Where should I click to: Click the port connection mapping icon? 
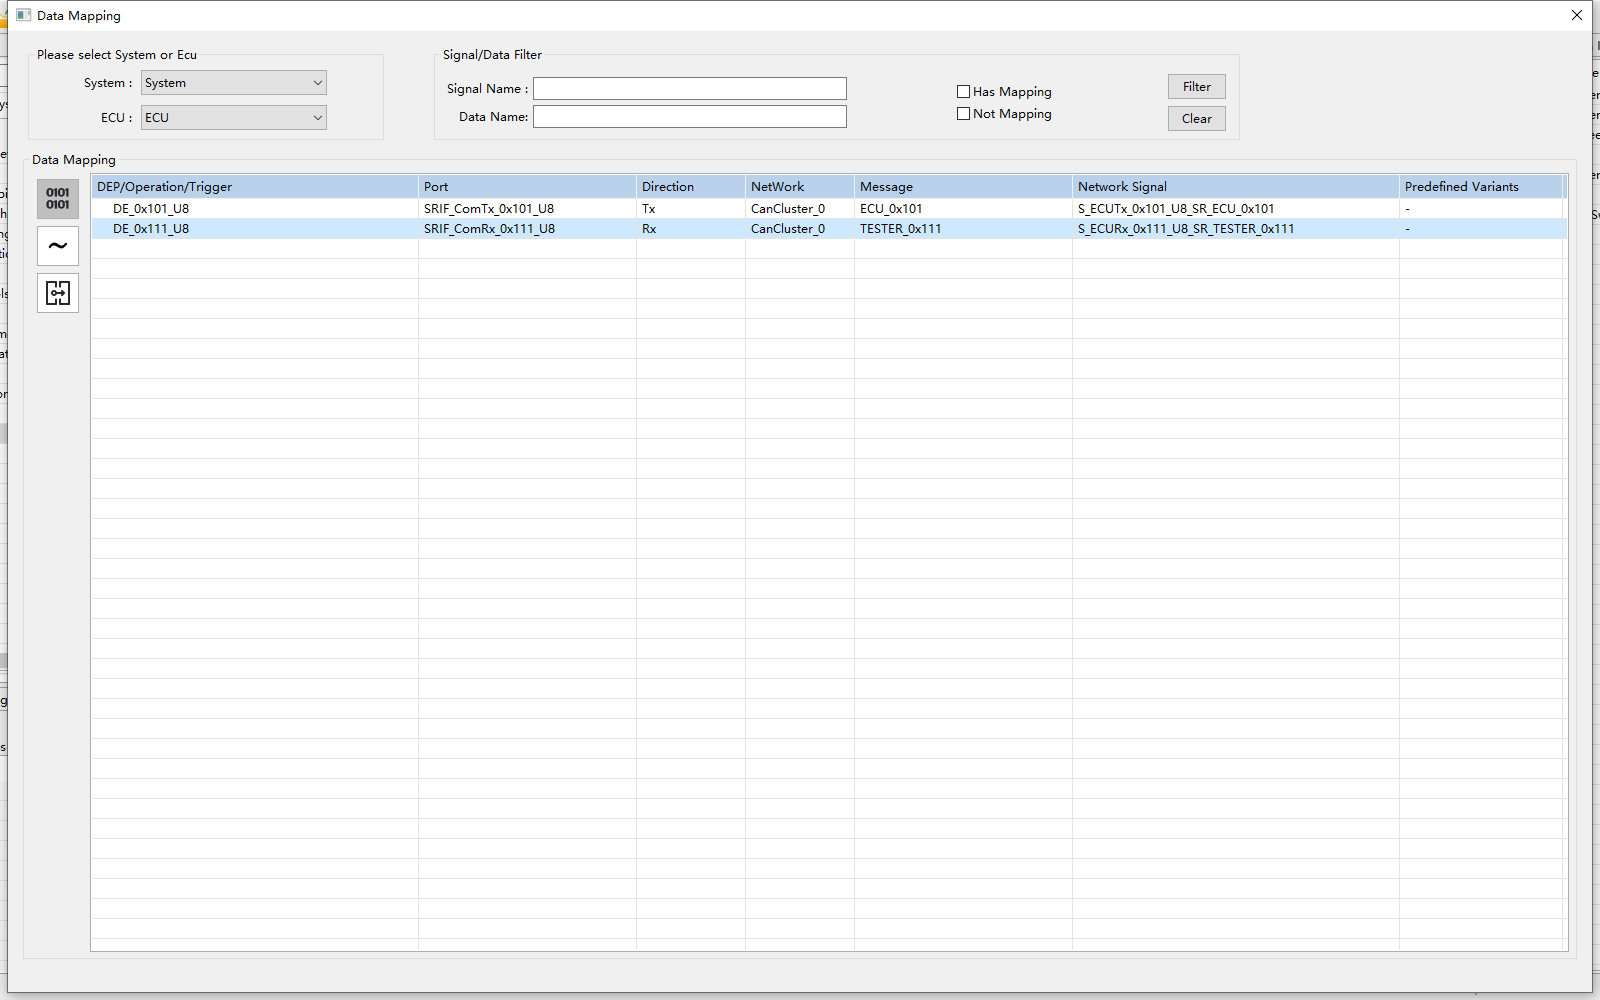(x=58, y=293)
